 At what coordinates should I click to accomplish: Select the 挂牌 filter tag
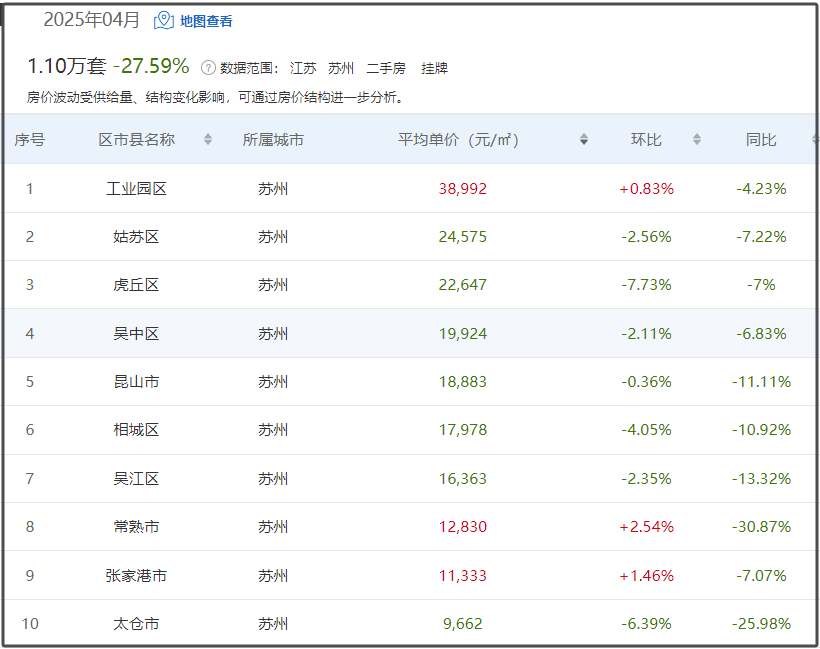click(435, 68)
